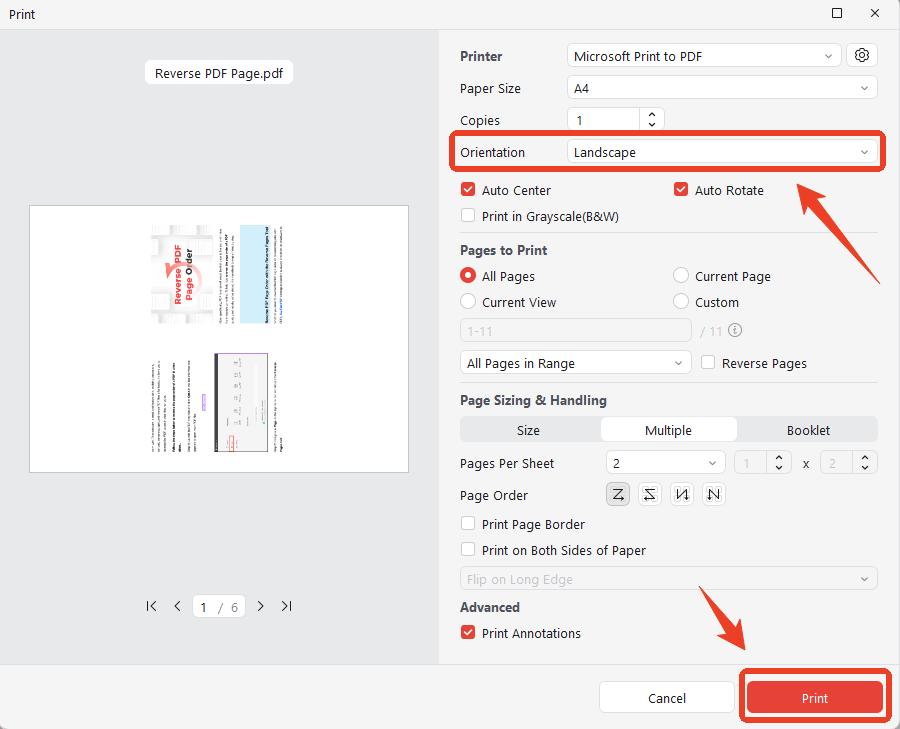The image size is (900, 729).
Task: Select Current Page radio button
Action: 681,276
